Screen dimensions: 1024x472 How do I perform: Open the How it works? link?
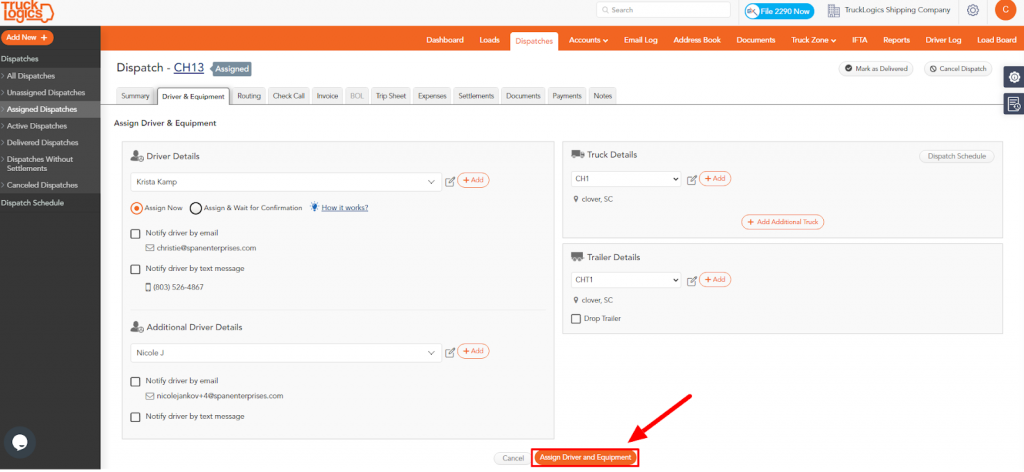coord(345,208)
